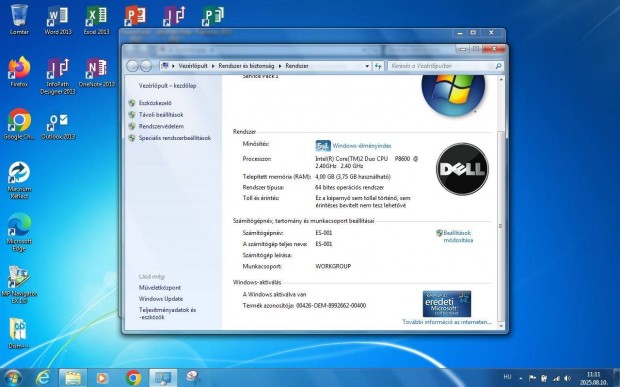Open the PowerPoint desktop shortcut
Image resolution: width=620 pixels, height=387 pixels.
click(x=135, y=17)
